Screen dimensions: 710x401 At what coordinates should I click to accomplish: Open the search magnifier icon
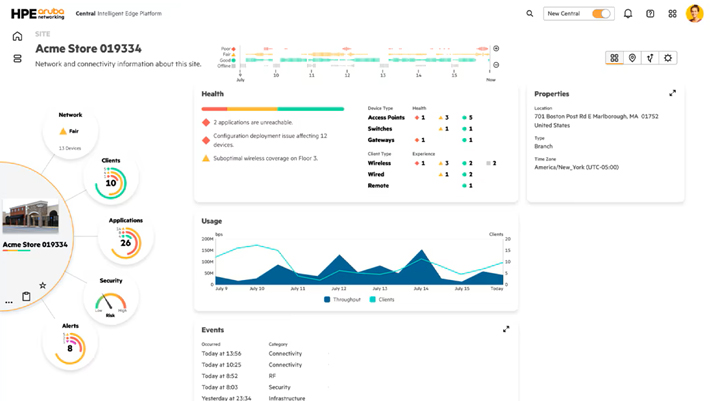(x=529, y=14)
